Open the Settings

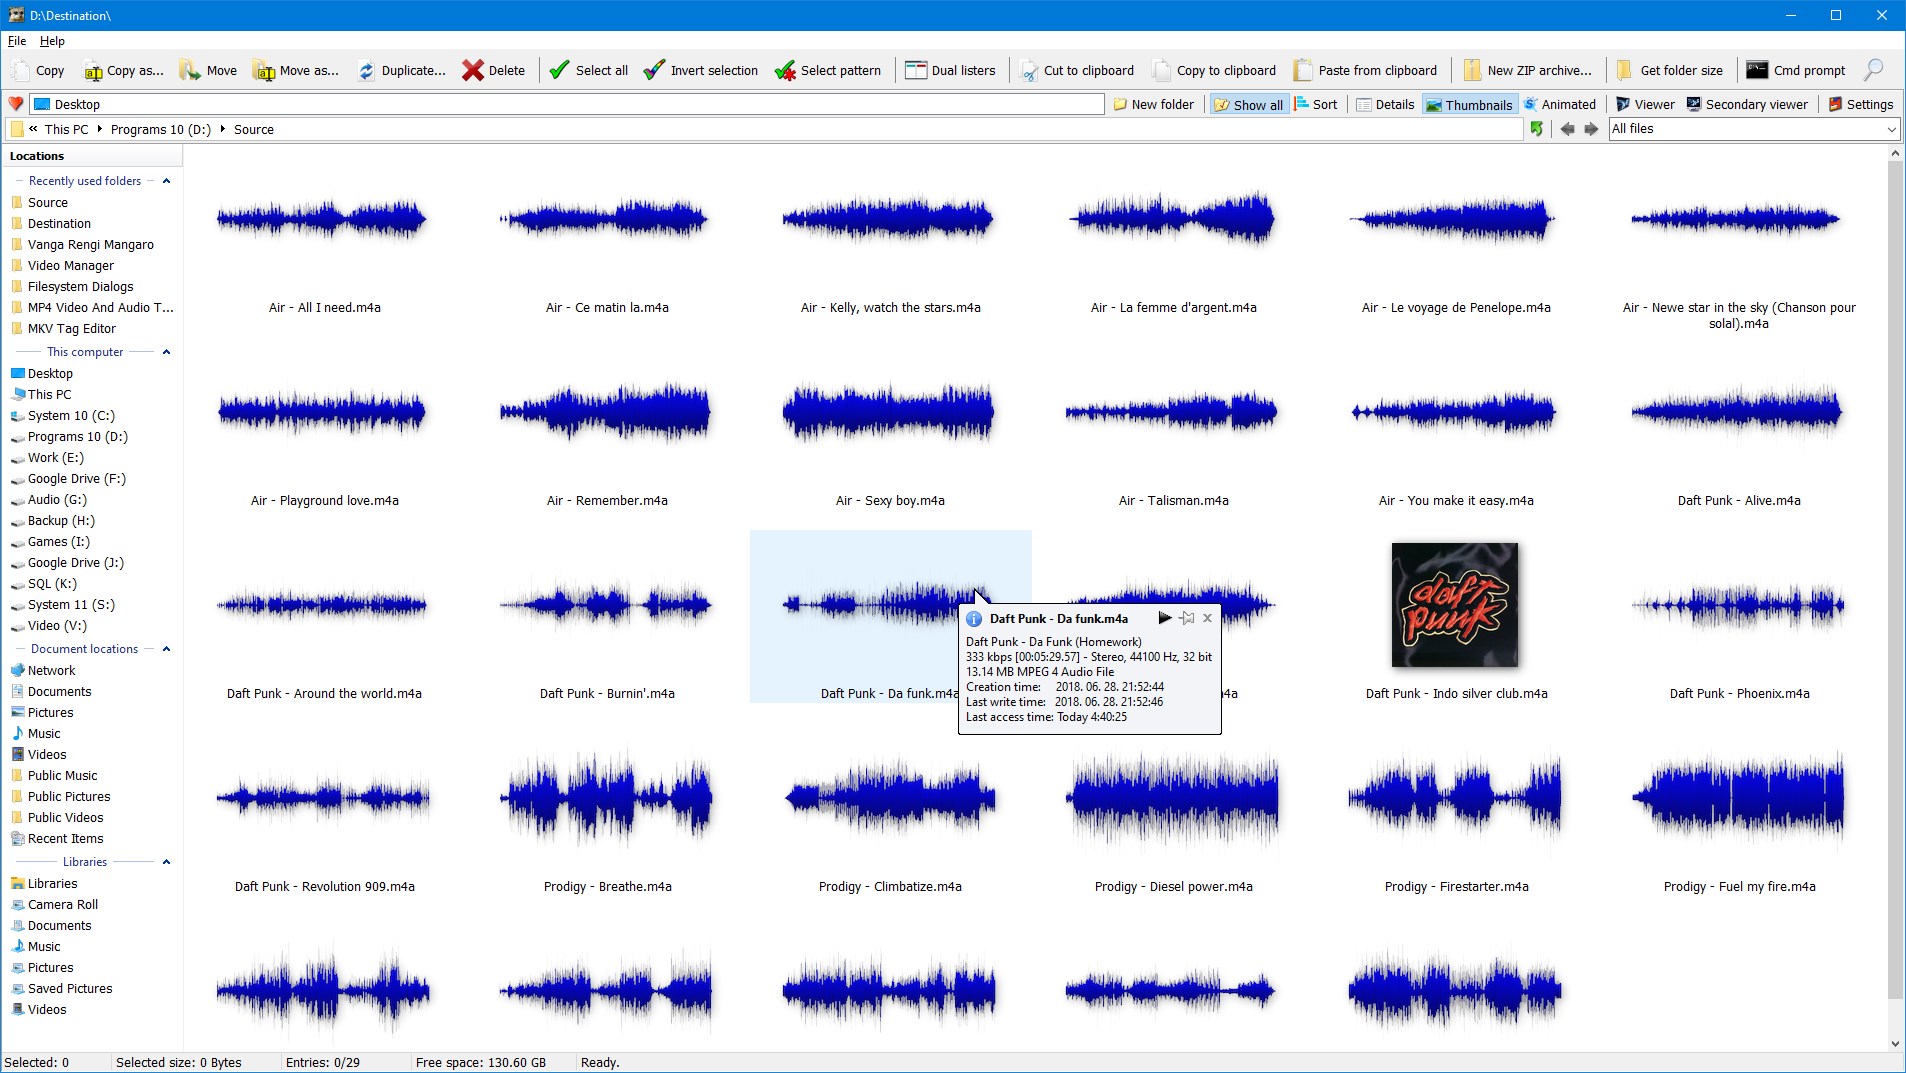pos(1861,104)
